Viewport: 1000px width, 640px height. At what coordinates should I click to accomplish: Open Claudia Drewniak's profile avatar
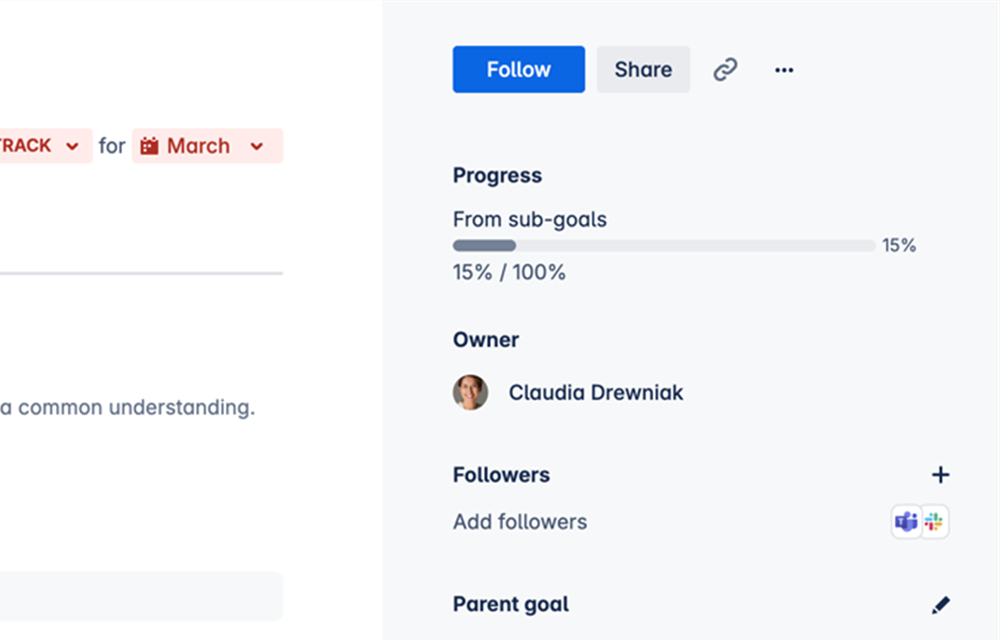coord(471,392)
